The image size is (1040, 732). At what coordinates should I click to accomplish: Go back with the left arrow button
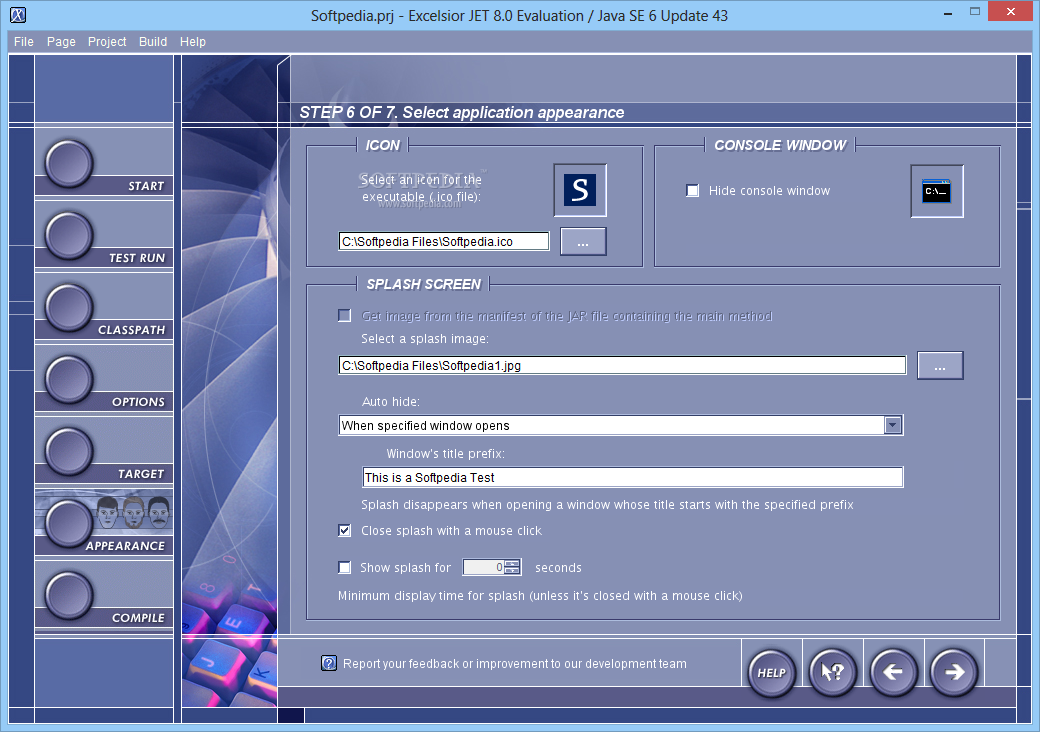point(893,672)
